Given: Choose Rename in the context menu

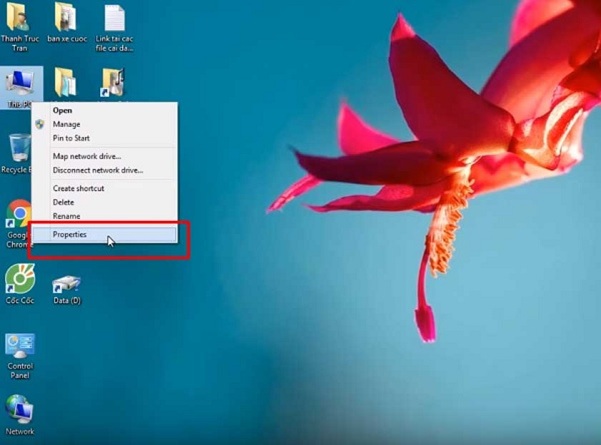Looking at the screenshot, I should (x=104, y=216).
